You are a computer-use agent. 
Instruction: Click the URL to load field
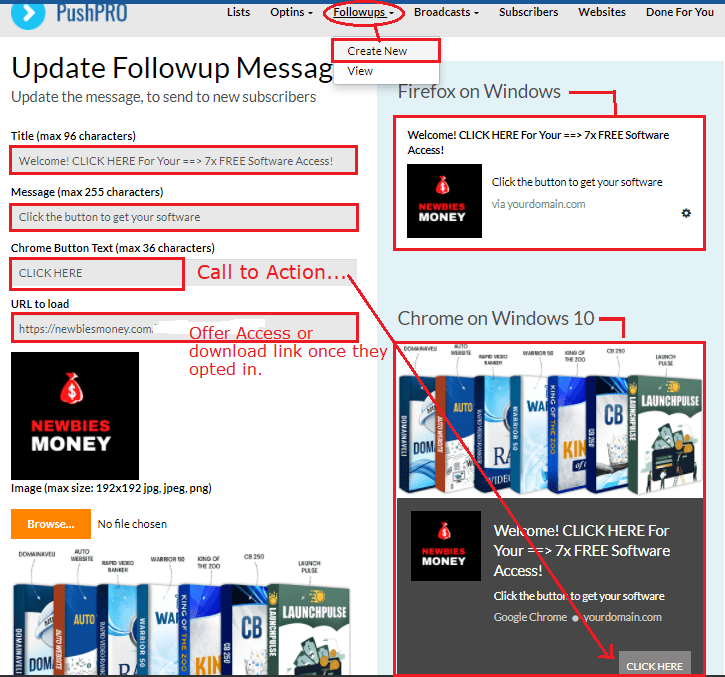coord(184,328)
